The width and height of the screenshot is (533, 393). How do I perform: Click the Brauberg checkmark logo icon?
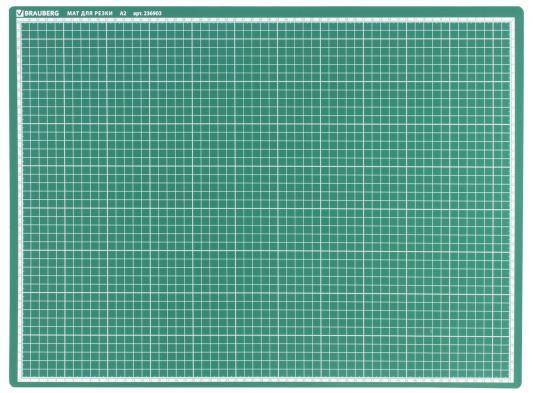click(x=19, y=13)
